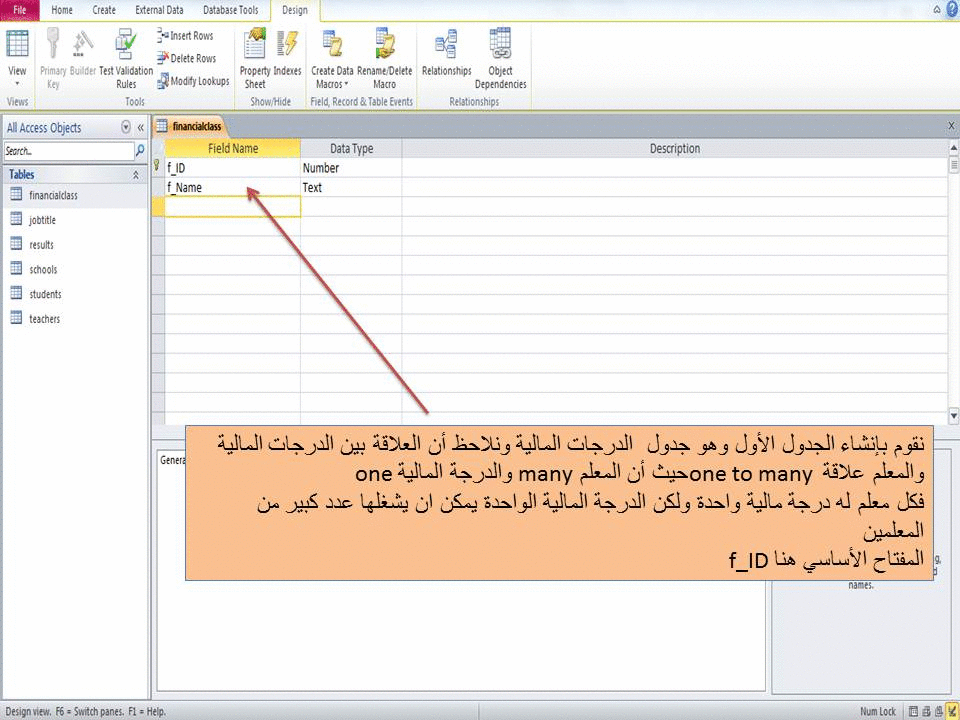Click the Description column header

(675, 148)
